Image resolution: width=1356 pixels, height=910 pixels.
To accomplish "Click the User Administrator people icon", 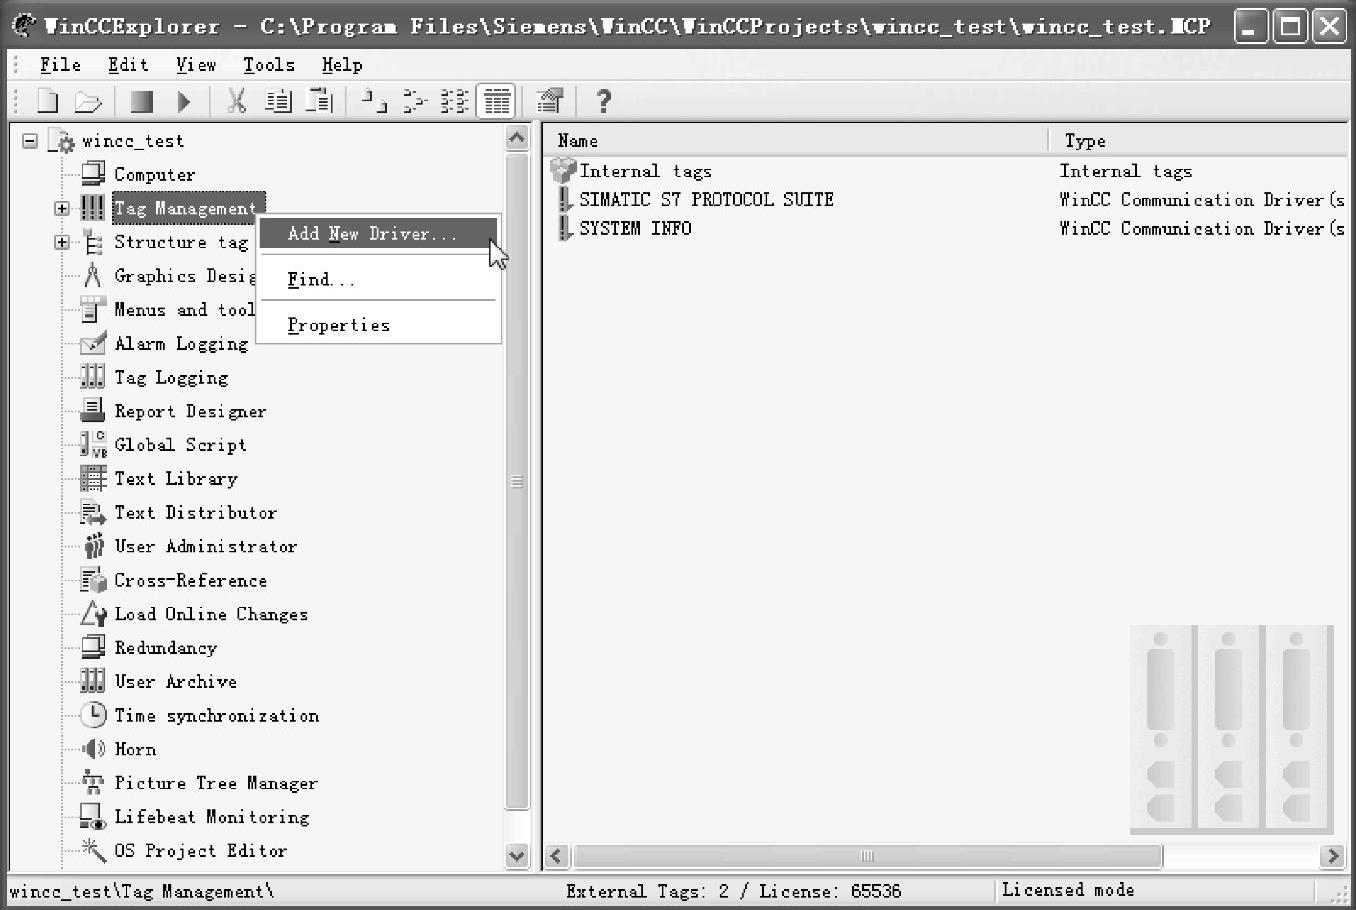I will point(93,546).
